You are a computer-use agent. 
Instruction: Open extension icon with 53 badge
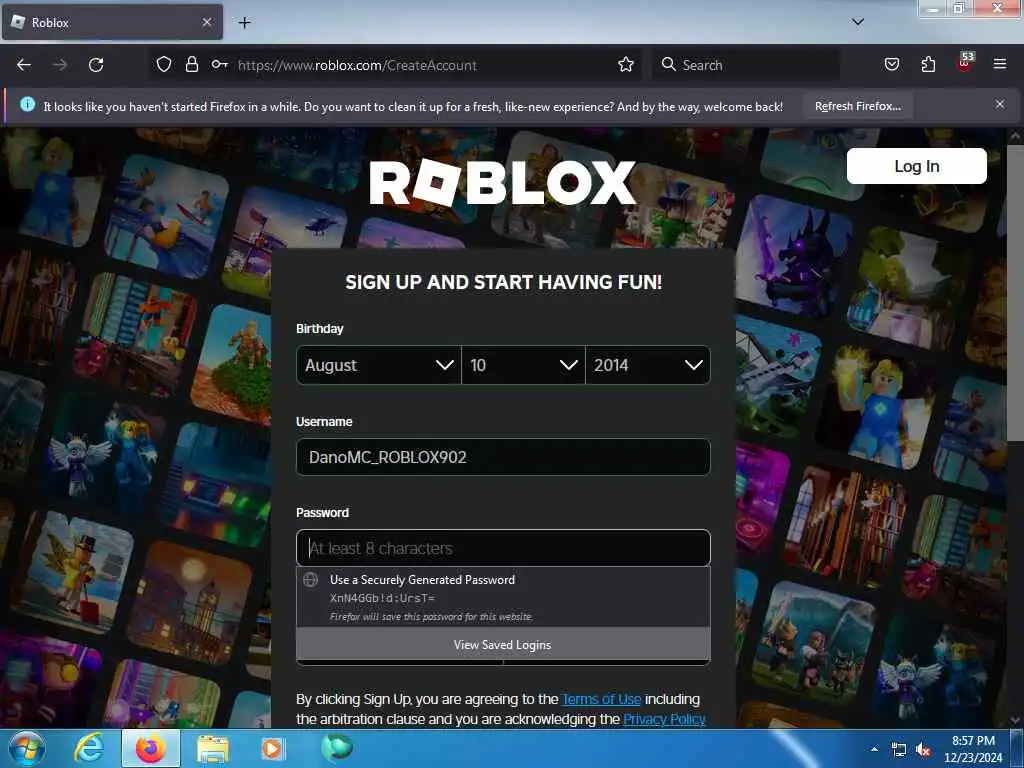tap(965, 62)
